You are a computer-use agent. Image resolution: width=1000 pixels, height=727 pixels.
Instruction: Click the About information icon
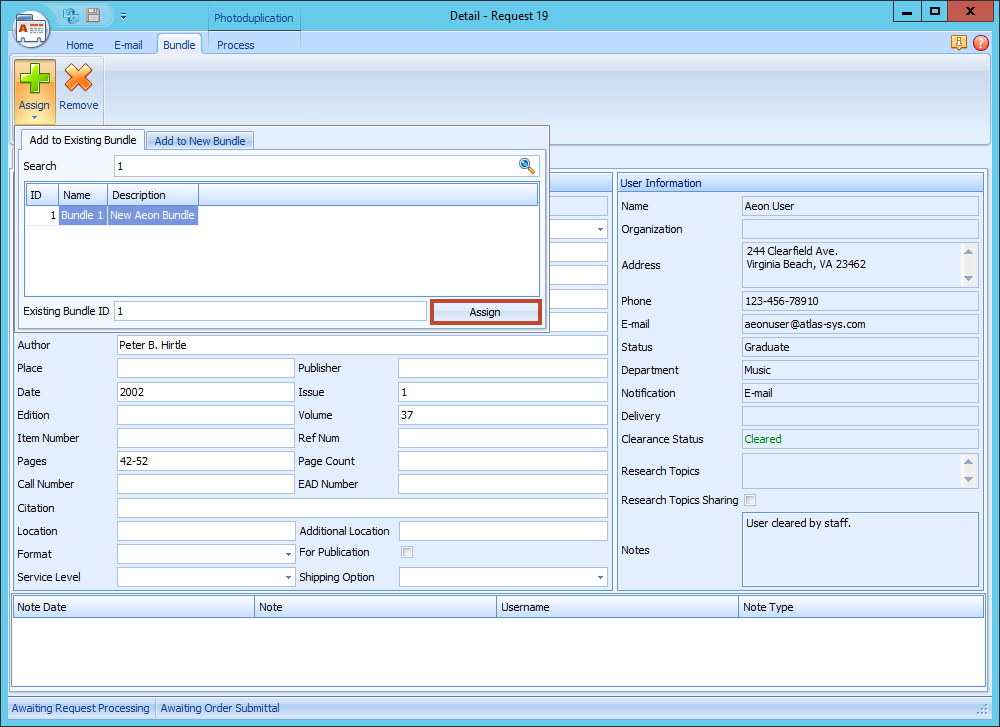(x=959, y=43)
